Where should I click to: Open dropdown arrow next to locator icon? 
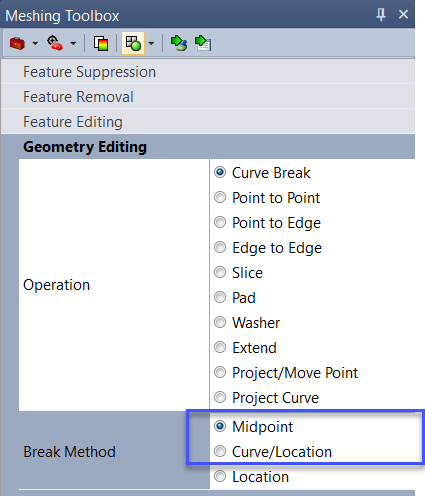[73, 43]
